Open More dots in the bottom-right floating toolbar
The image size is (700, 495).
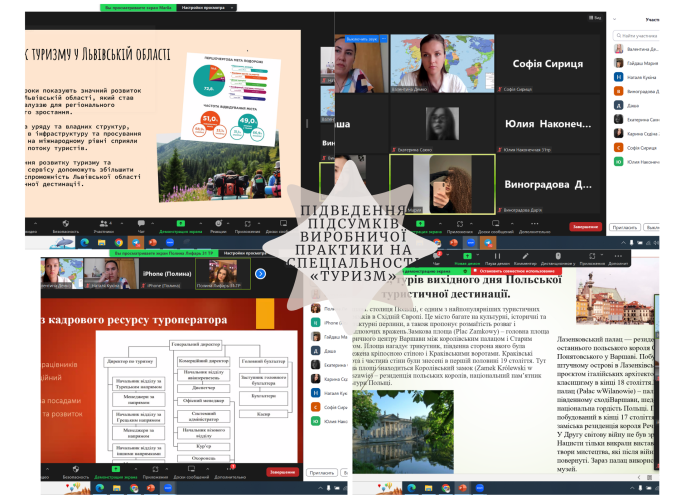point(618,258)
